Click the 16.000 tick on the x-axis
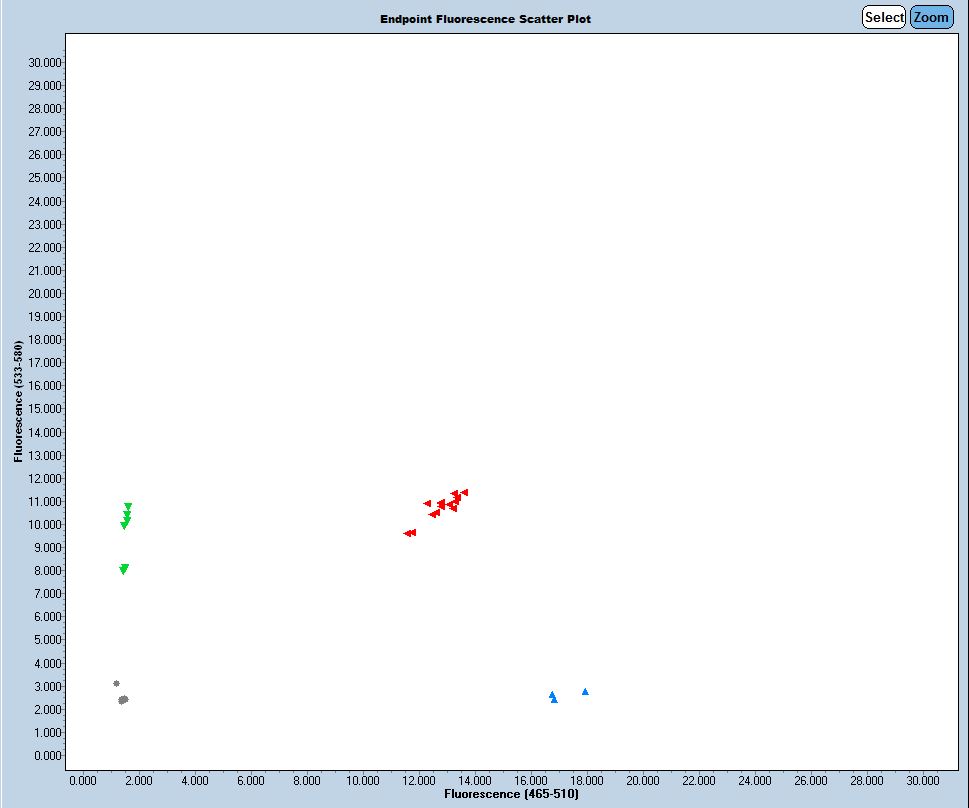Image resolution: width=969 pixels, height=808 pixels. (x=530, y=780)
